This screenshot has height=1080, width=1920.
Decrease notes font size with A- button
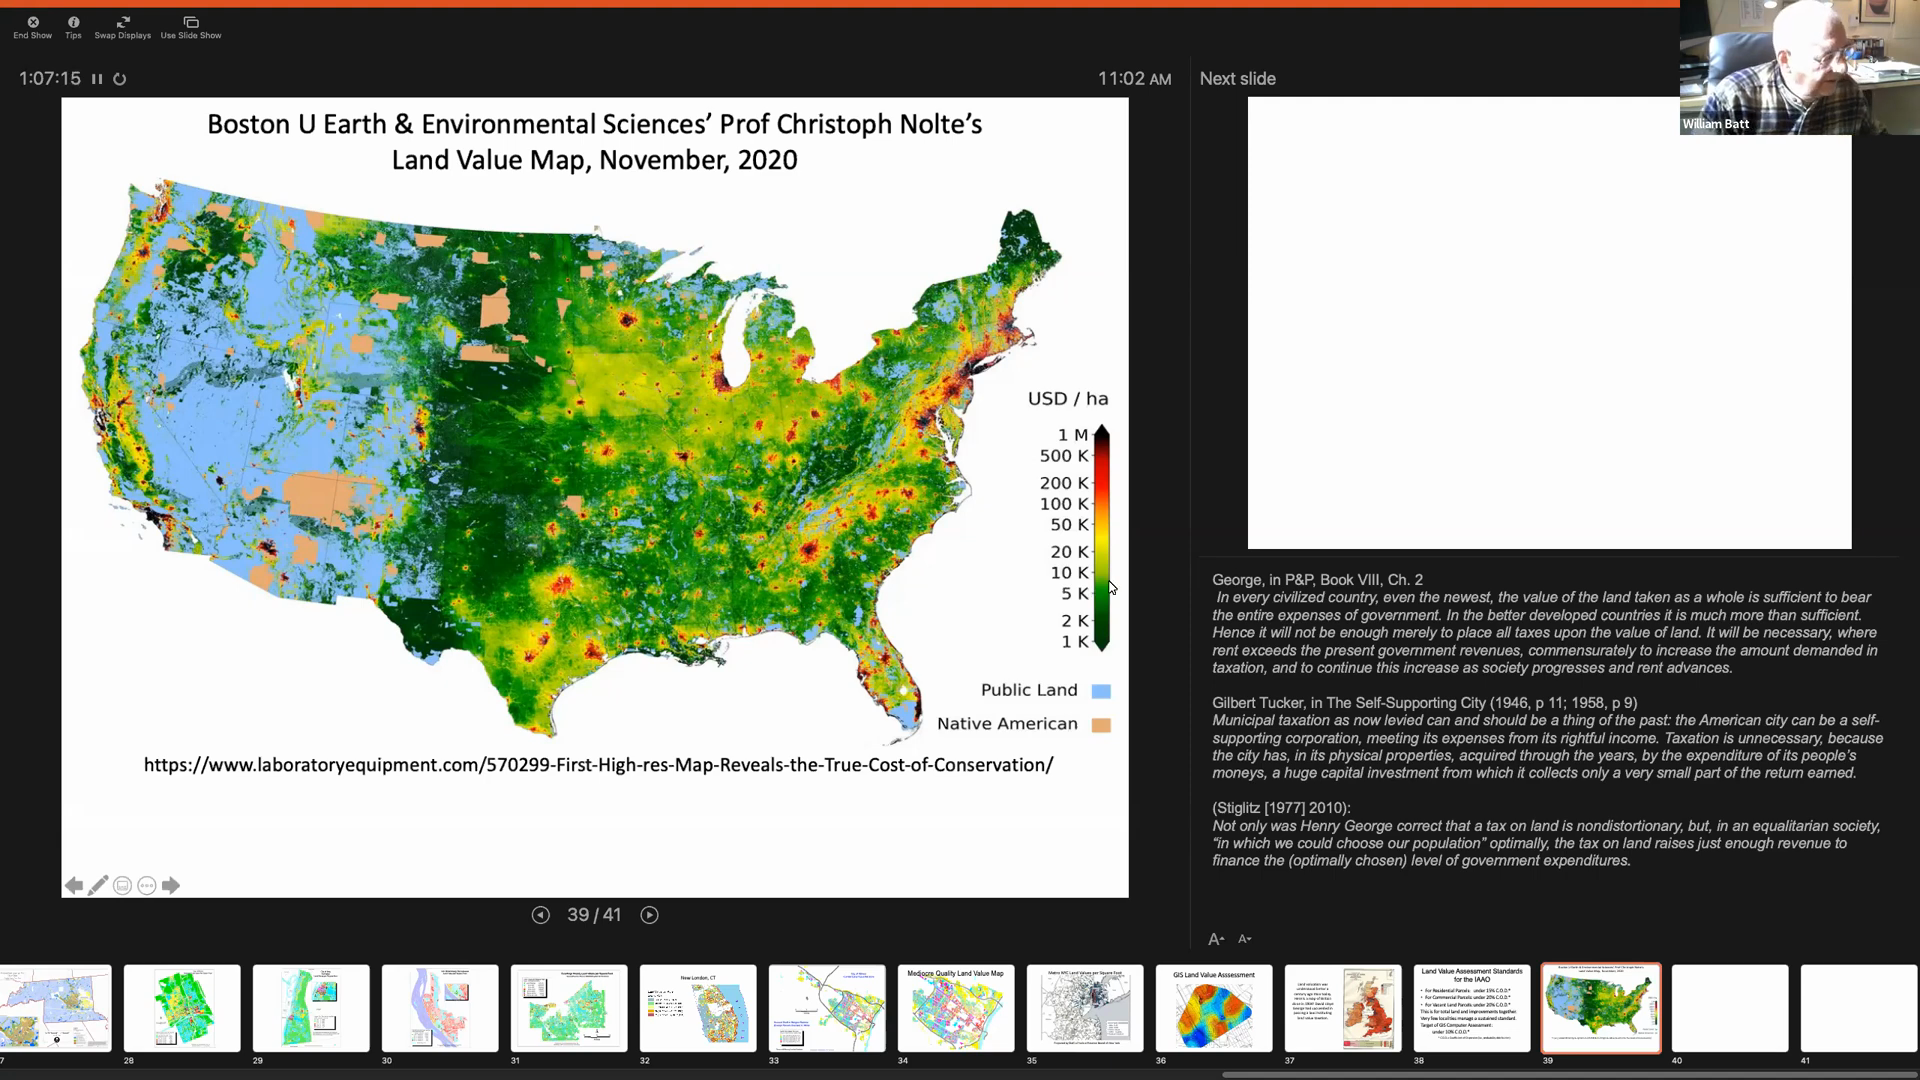[x=1246, y=939]
